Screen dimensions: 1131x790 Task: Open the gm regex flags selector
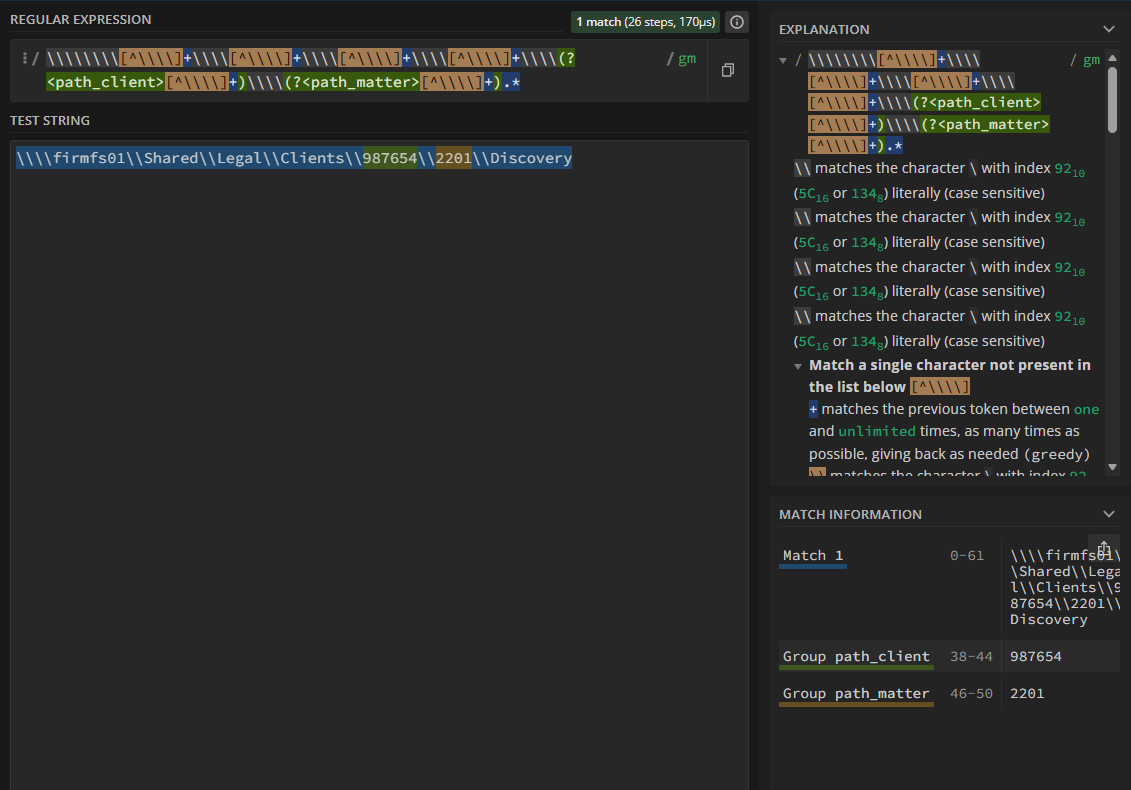(686, 59)
